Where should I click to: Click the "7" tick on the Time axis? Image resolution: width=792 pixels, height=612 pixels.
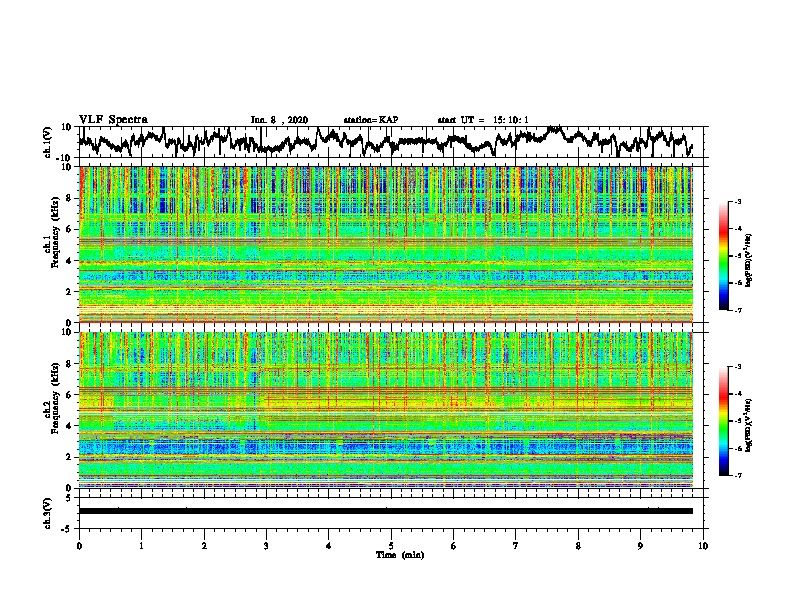[516, 546]
